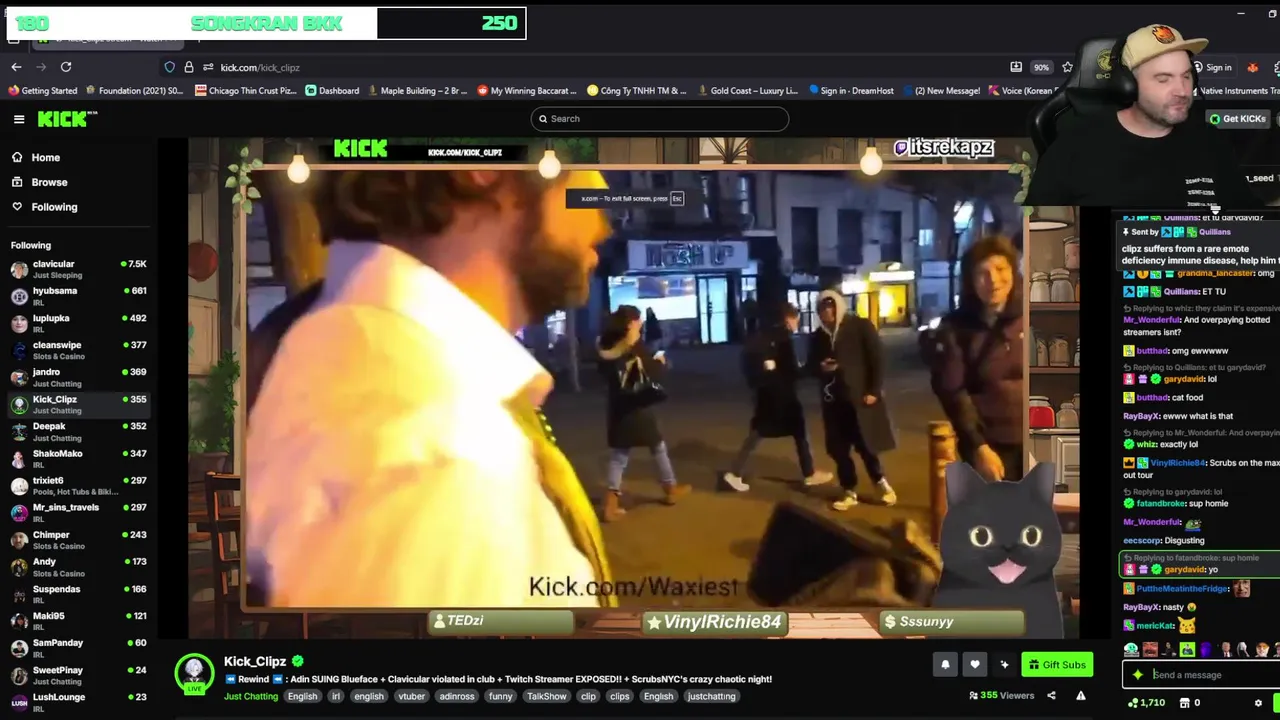Image resolution: width=1280 pixels, height=720 pixels.
Task: Click the Getting Started bookmark
Action: pos(42,91)
